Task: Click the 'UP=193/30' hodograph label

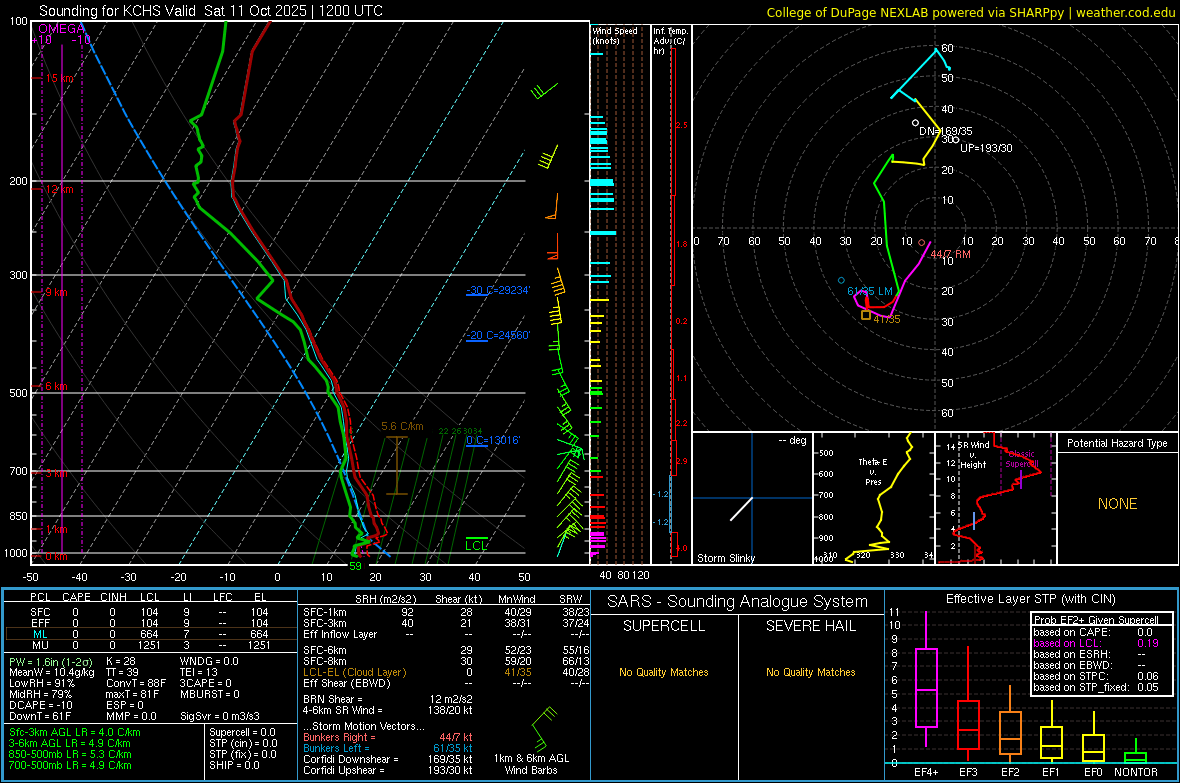Action: tap(987, 148)
